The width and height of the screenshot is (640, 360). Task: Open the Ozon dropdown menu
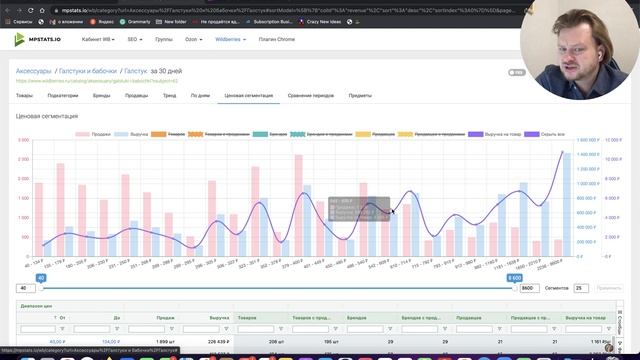193,40
